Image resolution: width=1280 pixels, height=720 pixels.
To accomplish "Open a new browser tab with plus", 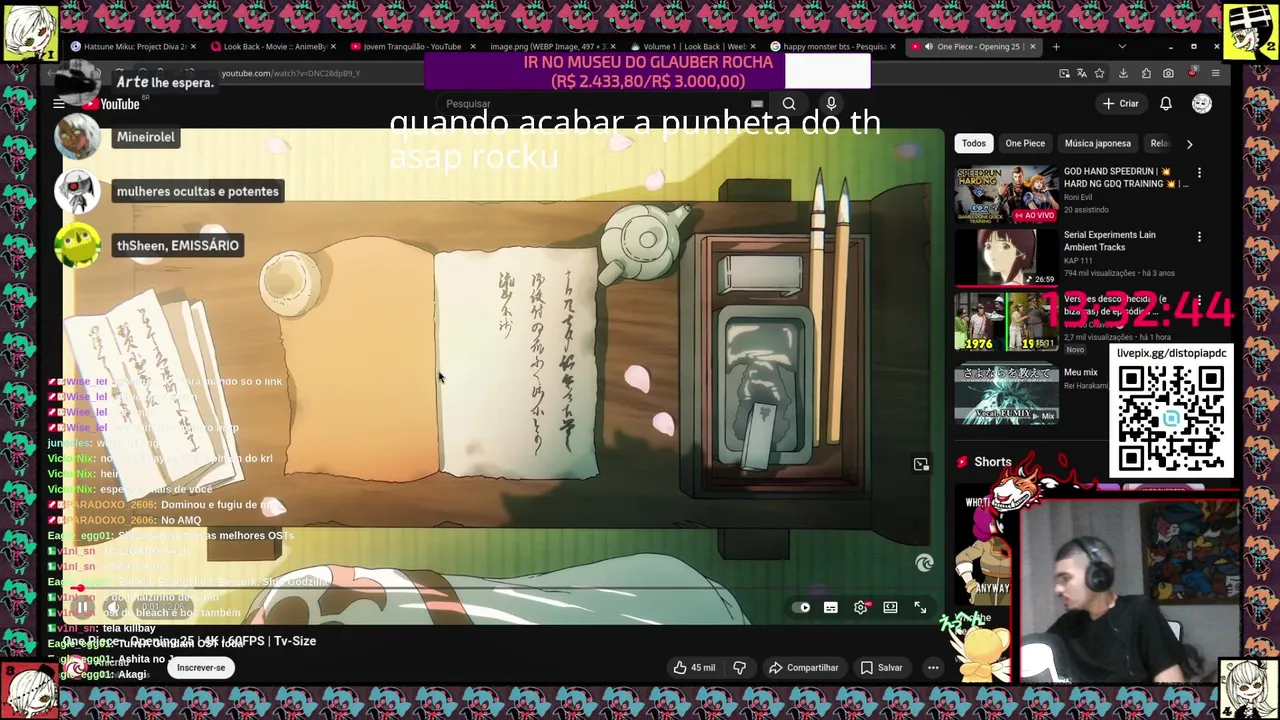I will [1056, 46].
